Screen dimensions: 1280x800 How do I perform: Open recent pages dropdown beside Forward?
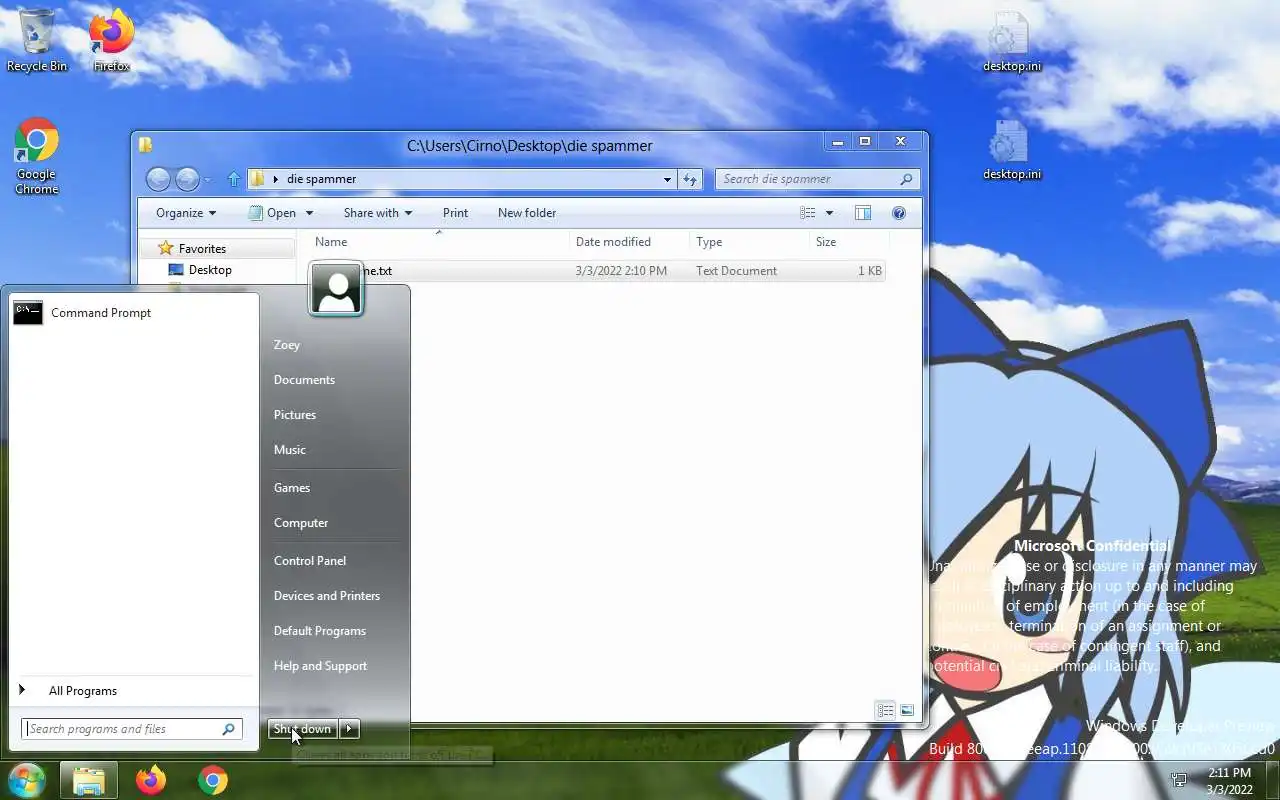click(207, 180)
